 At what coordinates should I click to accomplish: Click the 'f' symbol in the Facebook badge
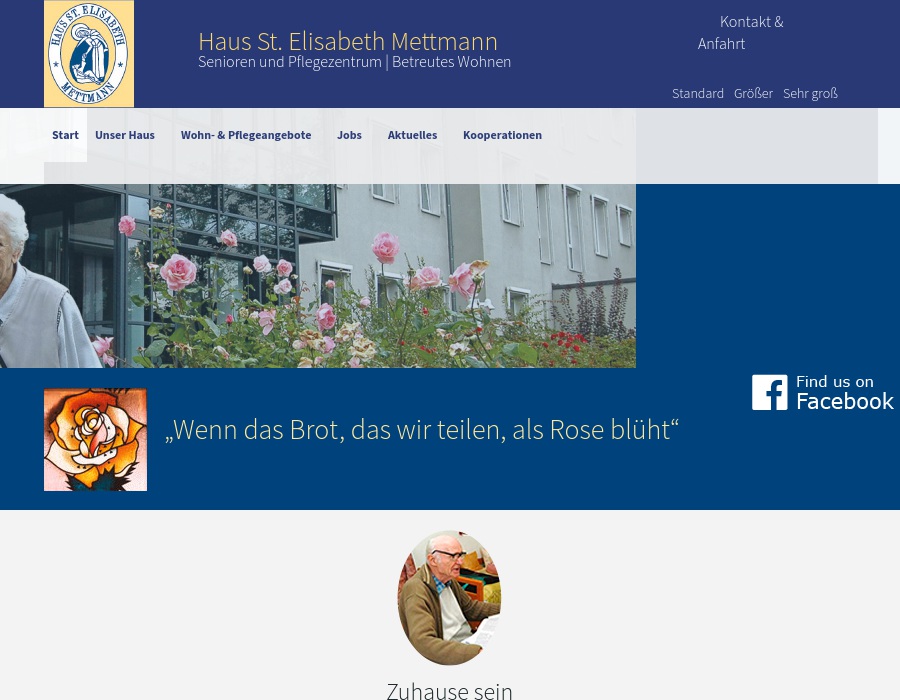click(x=770, y=392)
